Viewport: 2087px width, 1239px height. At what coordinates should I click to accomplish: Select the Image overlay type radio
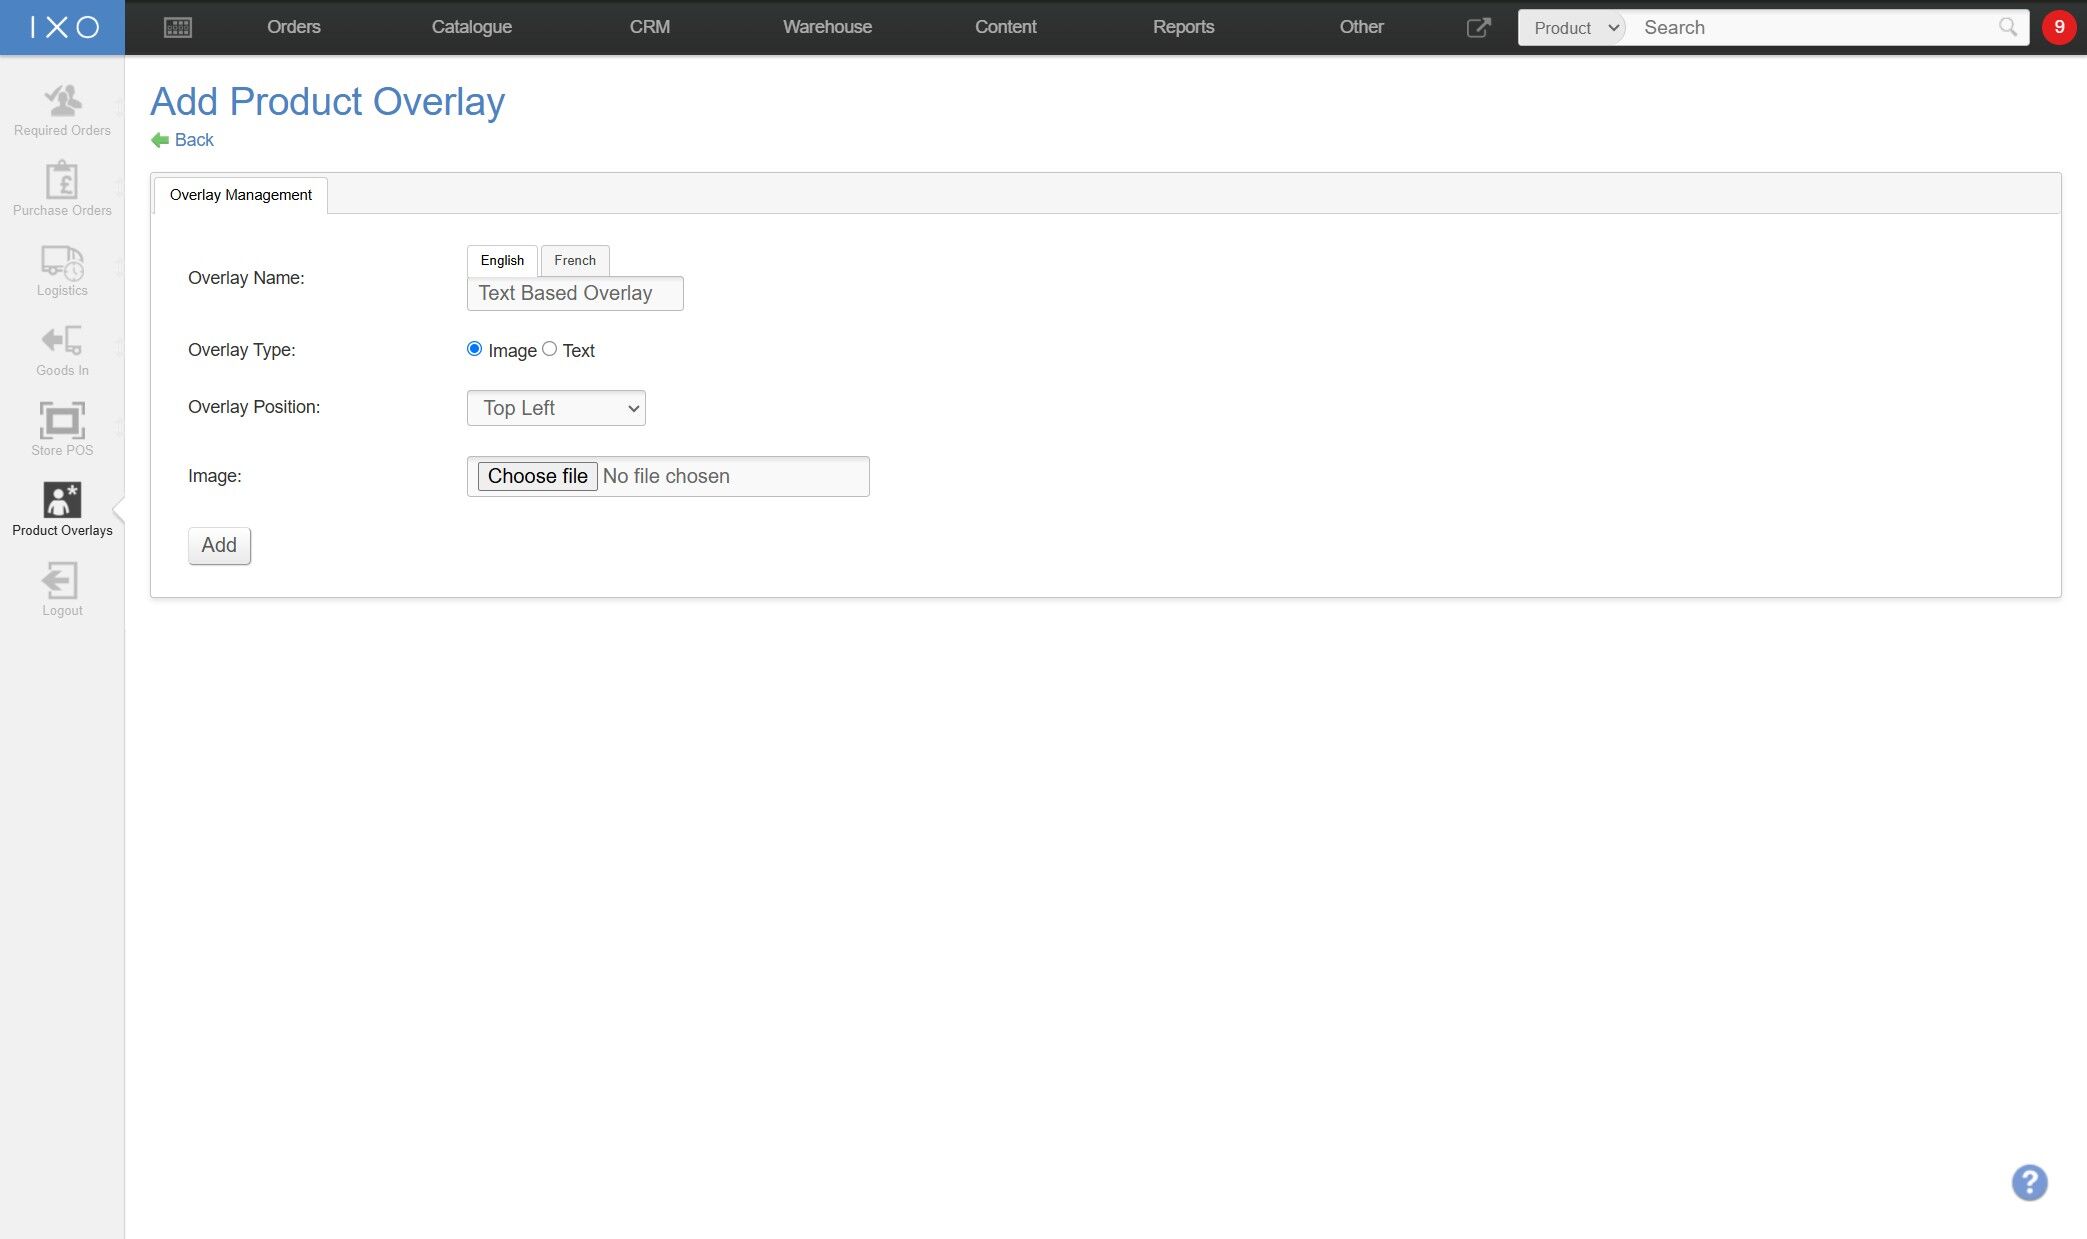click(474, 349)
